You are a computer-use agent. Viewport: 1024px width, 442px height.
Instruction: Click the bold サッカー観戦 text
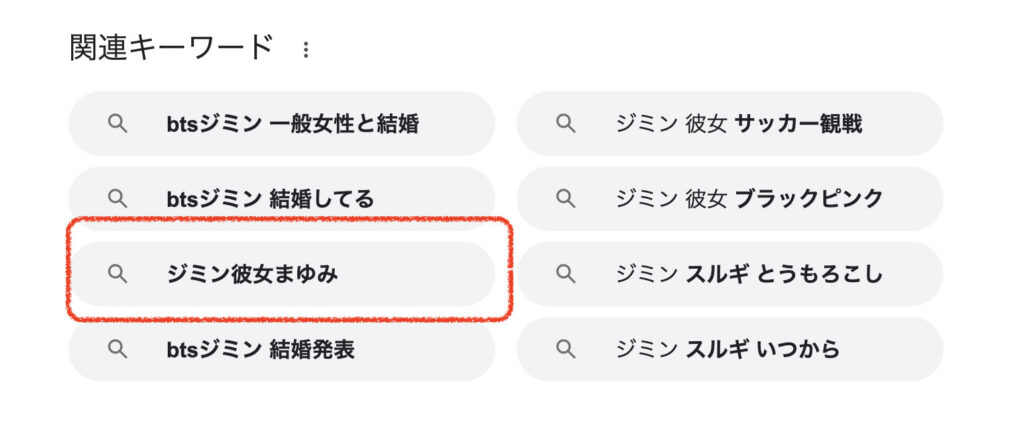pyautogui.click(x=798, y=124)
